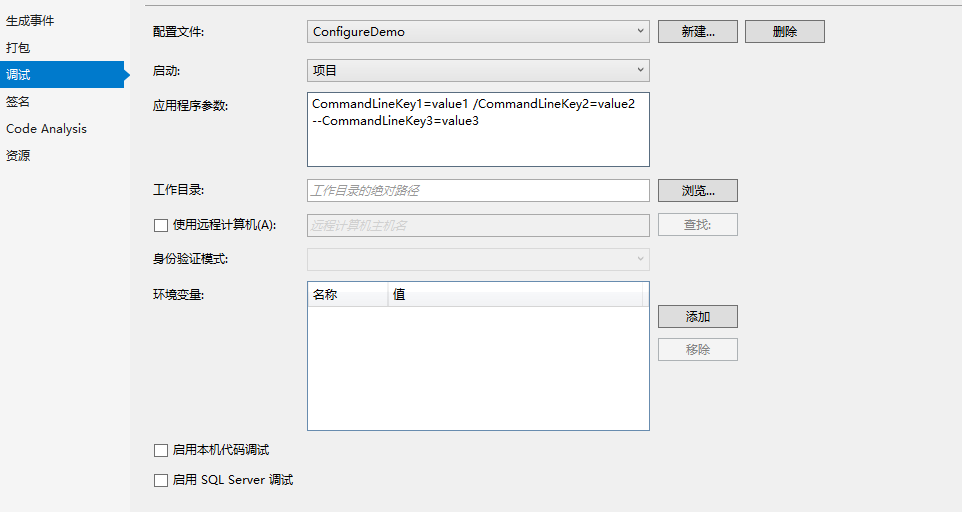
Task: Toggle the 启用 SQL Server 调试 checkbox
Action: tap(161, 480)
